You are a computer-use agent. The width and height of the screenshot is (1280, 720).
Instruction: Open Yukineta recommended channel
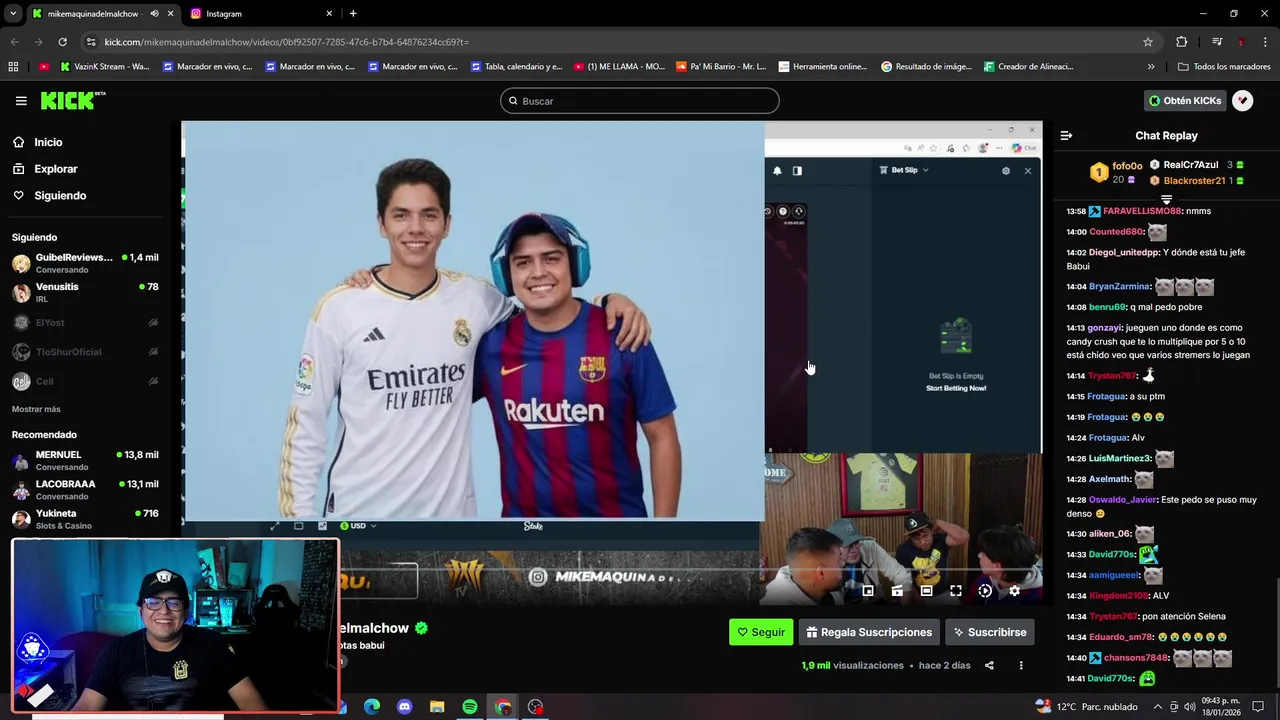86,519
